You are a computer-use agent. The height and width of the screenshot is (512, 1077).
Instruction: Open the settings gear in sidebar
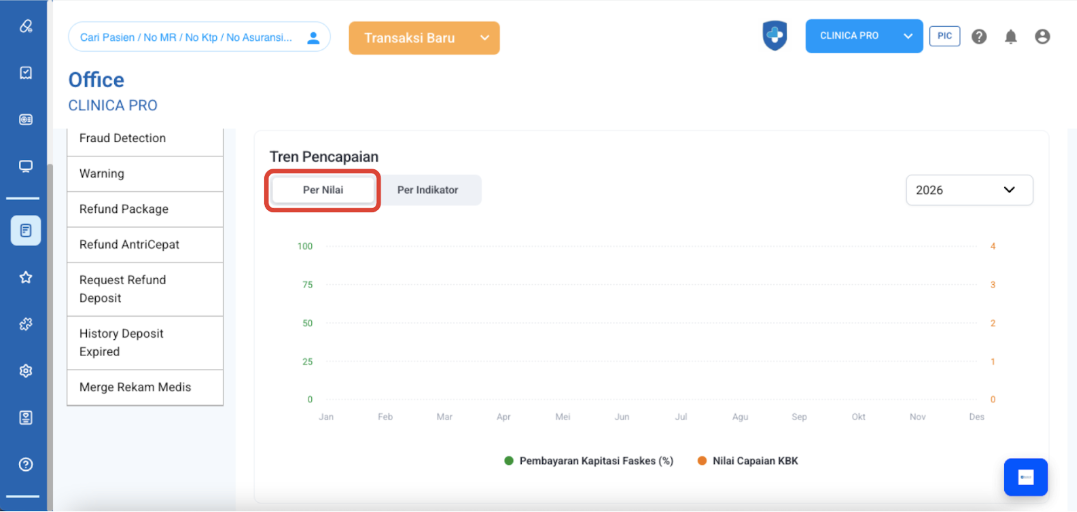pyautogui.click(x=26, y=371)
